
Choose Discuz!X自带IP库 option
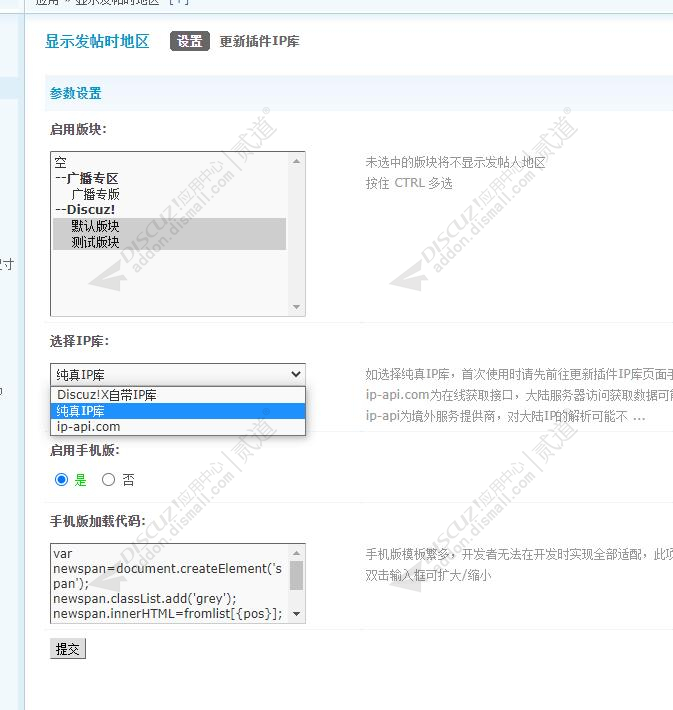tap(178, 395)
